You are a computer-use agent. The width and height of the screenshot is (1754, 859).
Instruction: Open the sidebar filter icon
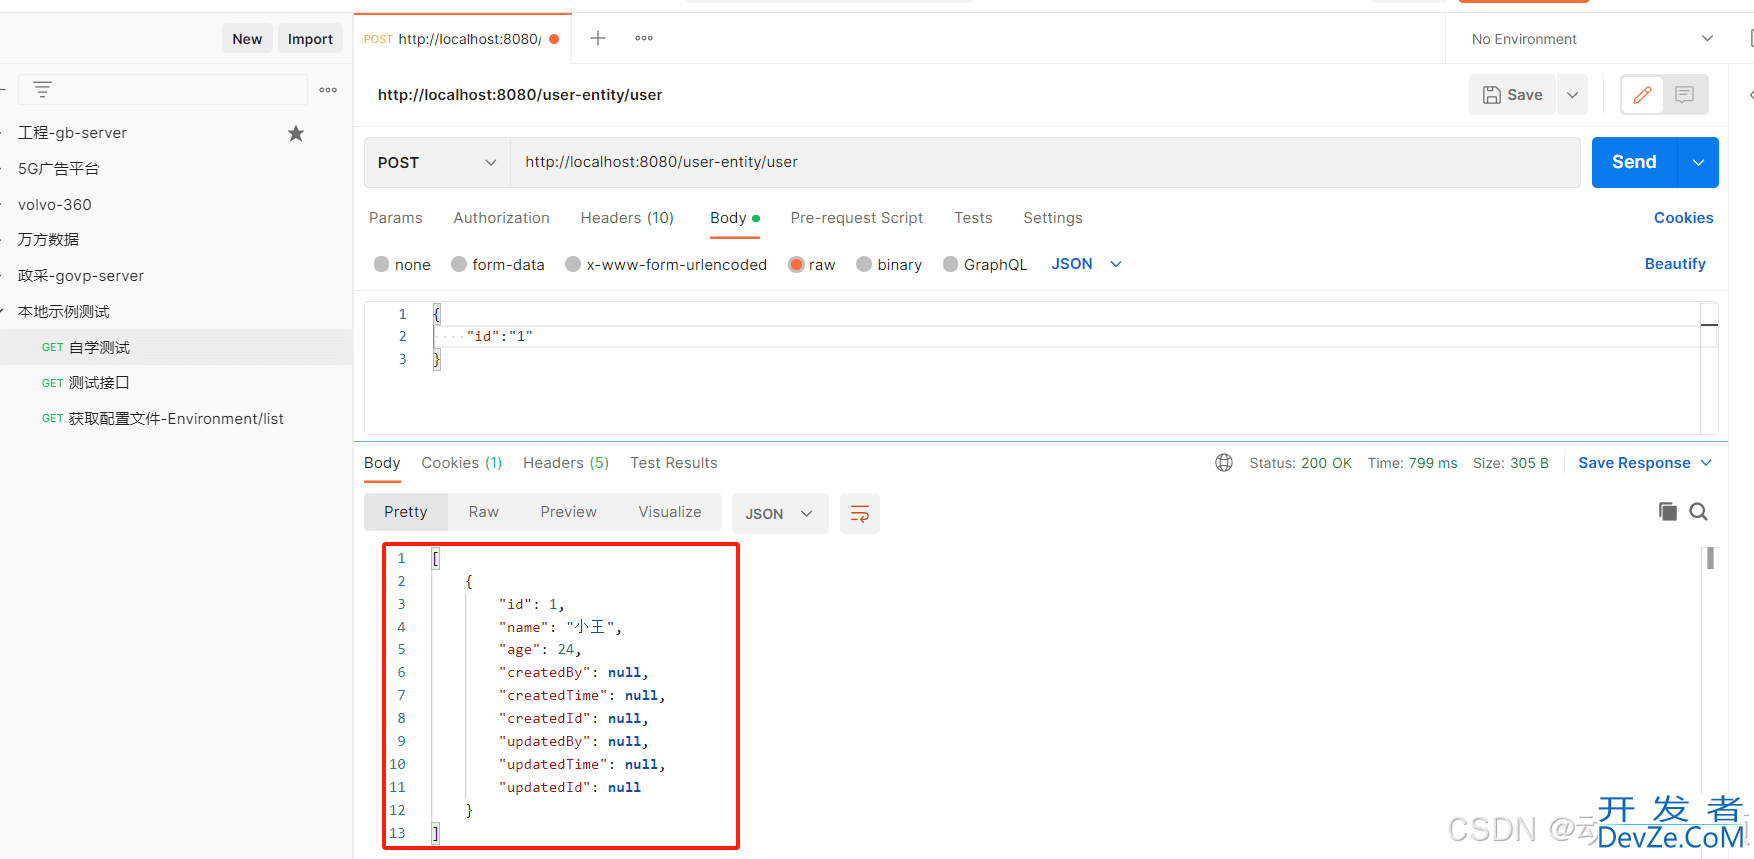point(42,89)
